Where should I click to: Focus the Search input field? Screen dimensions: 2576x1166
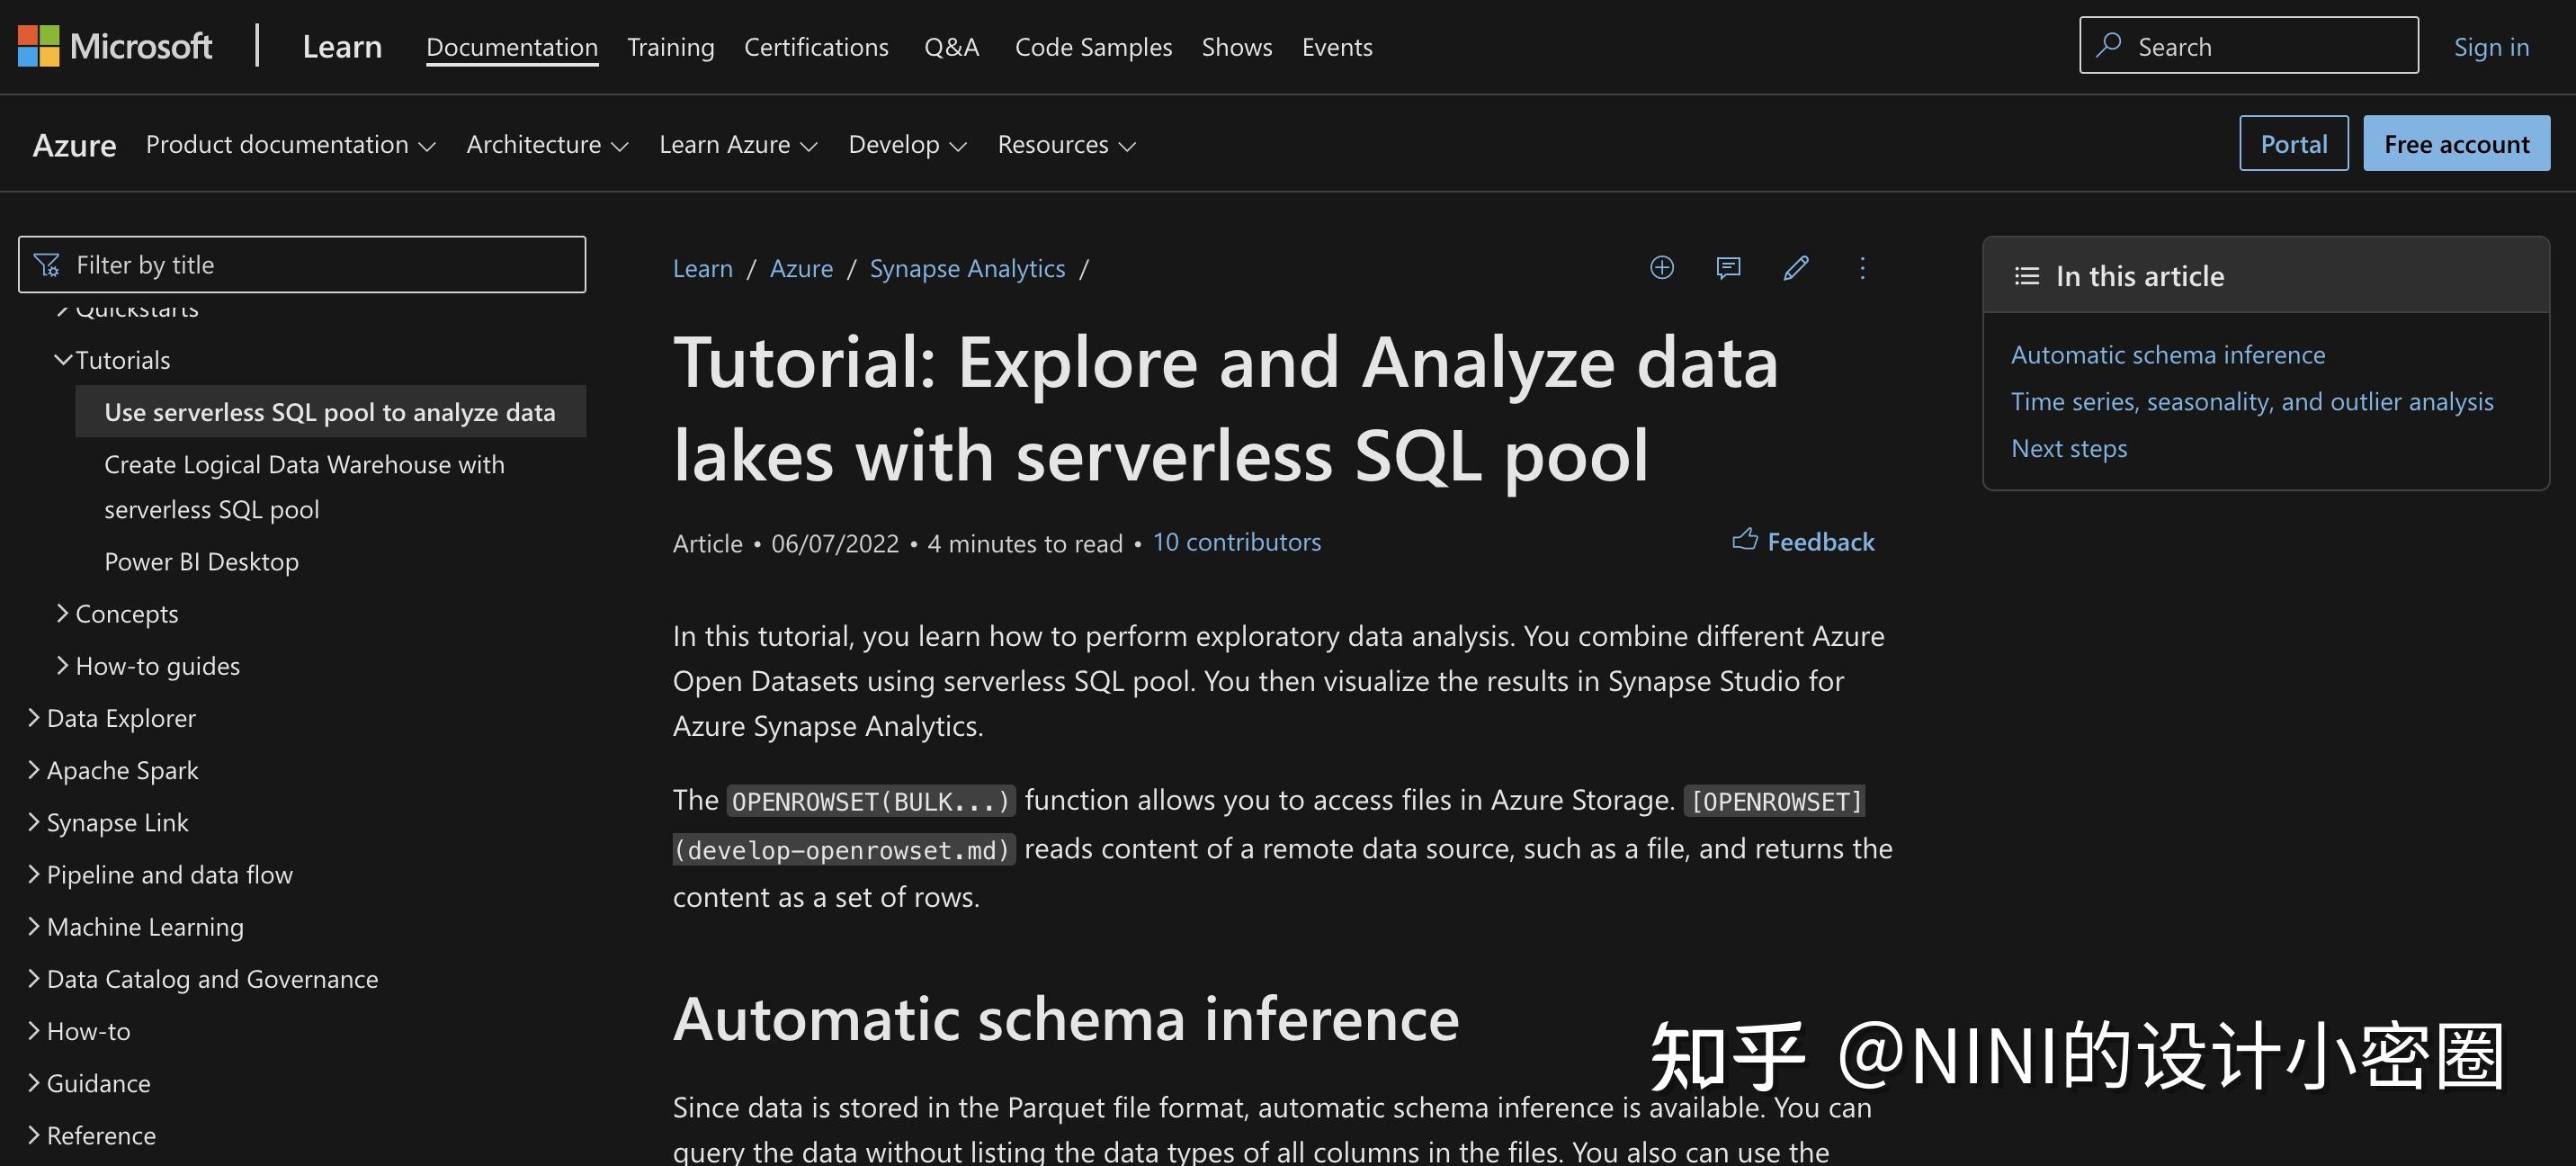point(2249,45)
